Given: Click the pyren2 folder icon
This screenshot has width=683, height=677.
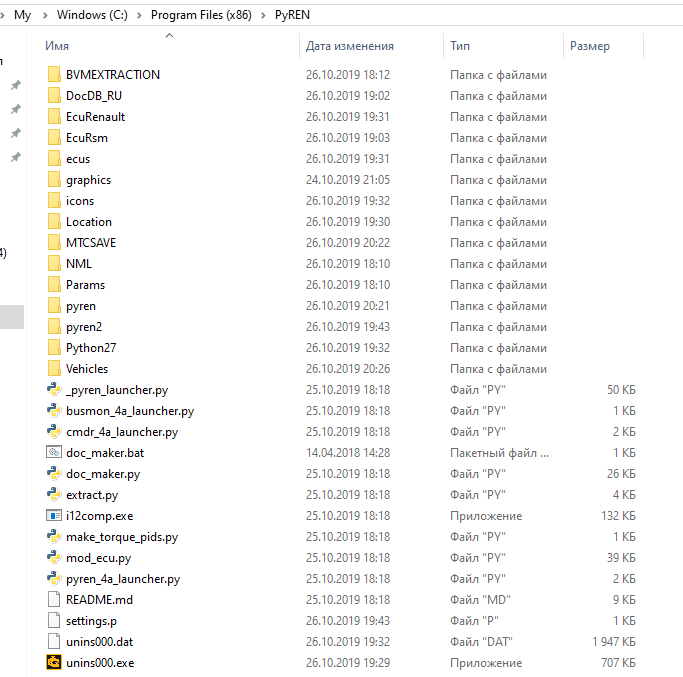Looking at the screenshot, I should tap(54, 327).
